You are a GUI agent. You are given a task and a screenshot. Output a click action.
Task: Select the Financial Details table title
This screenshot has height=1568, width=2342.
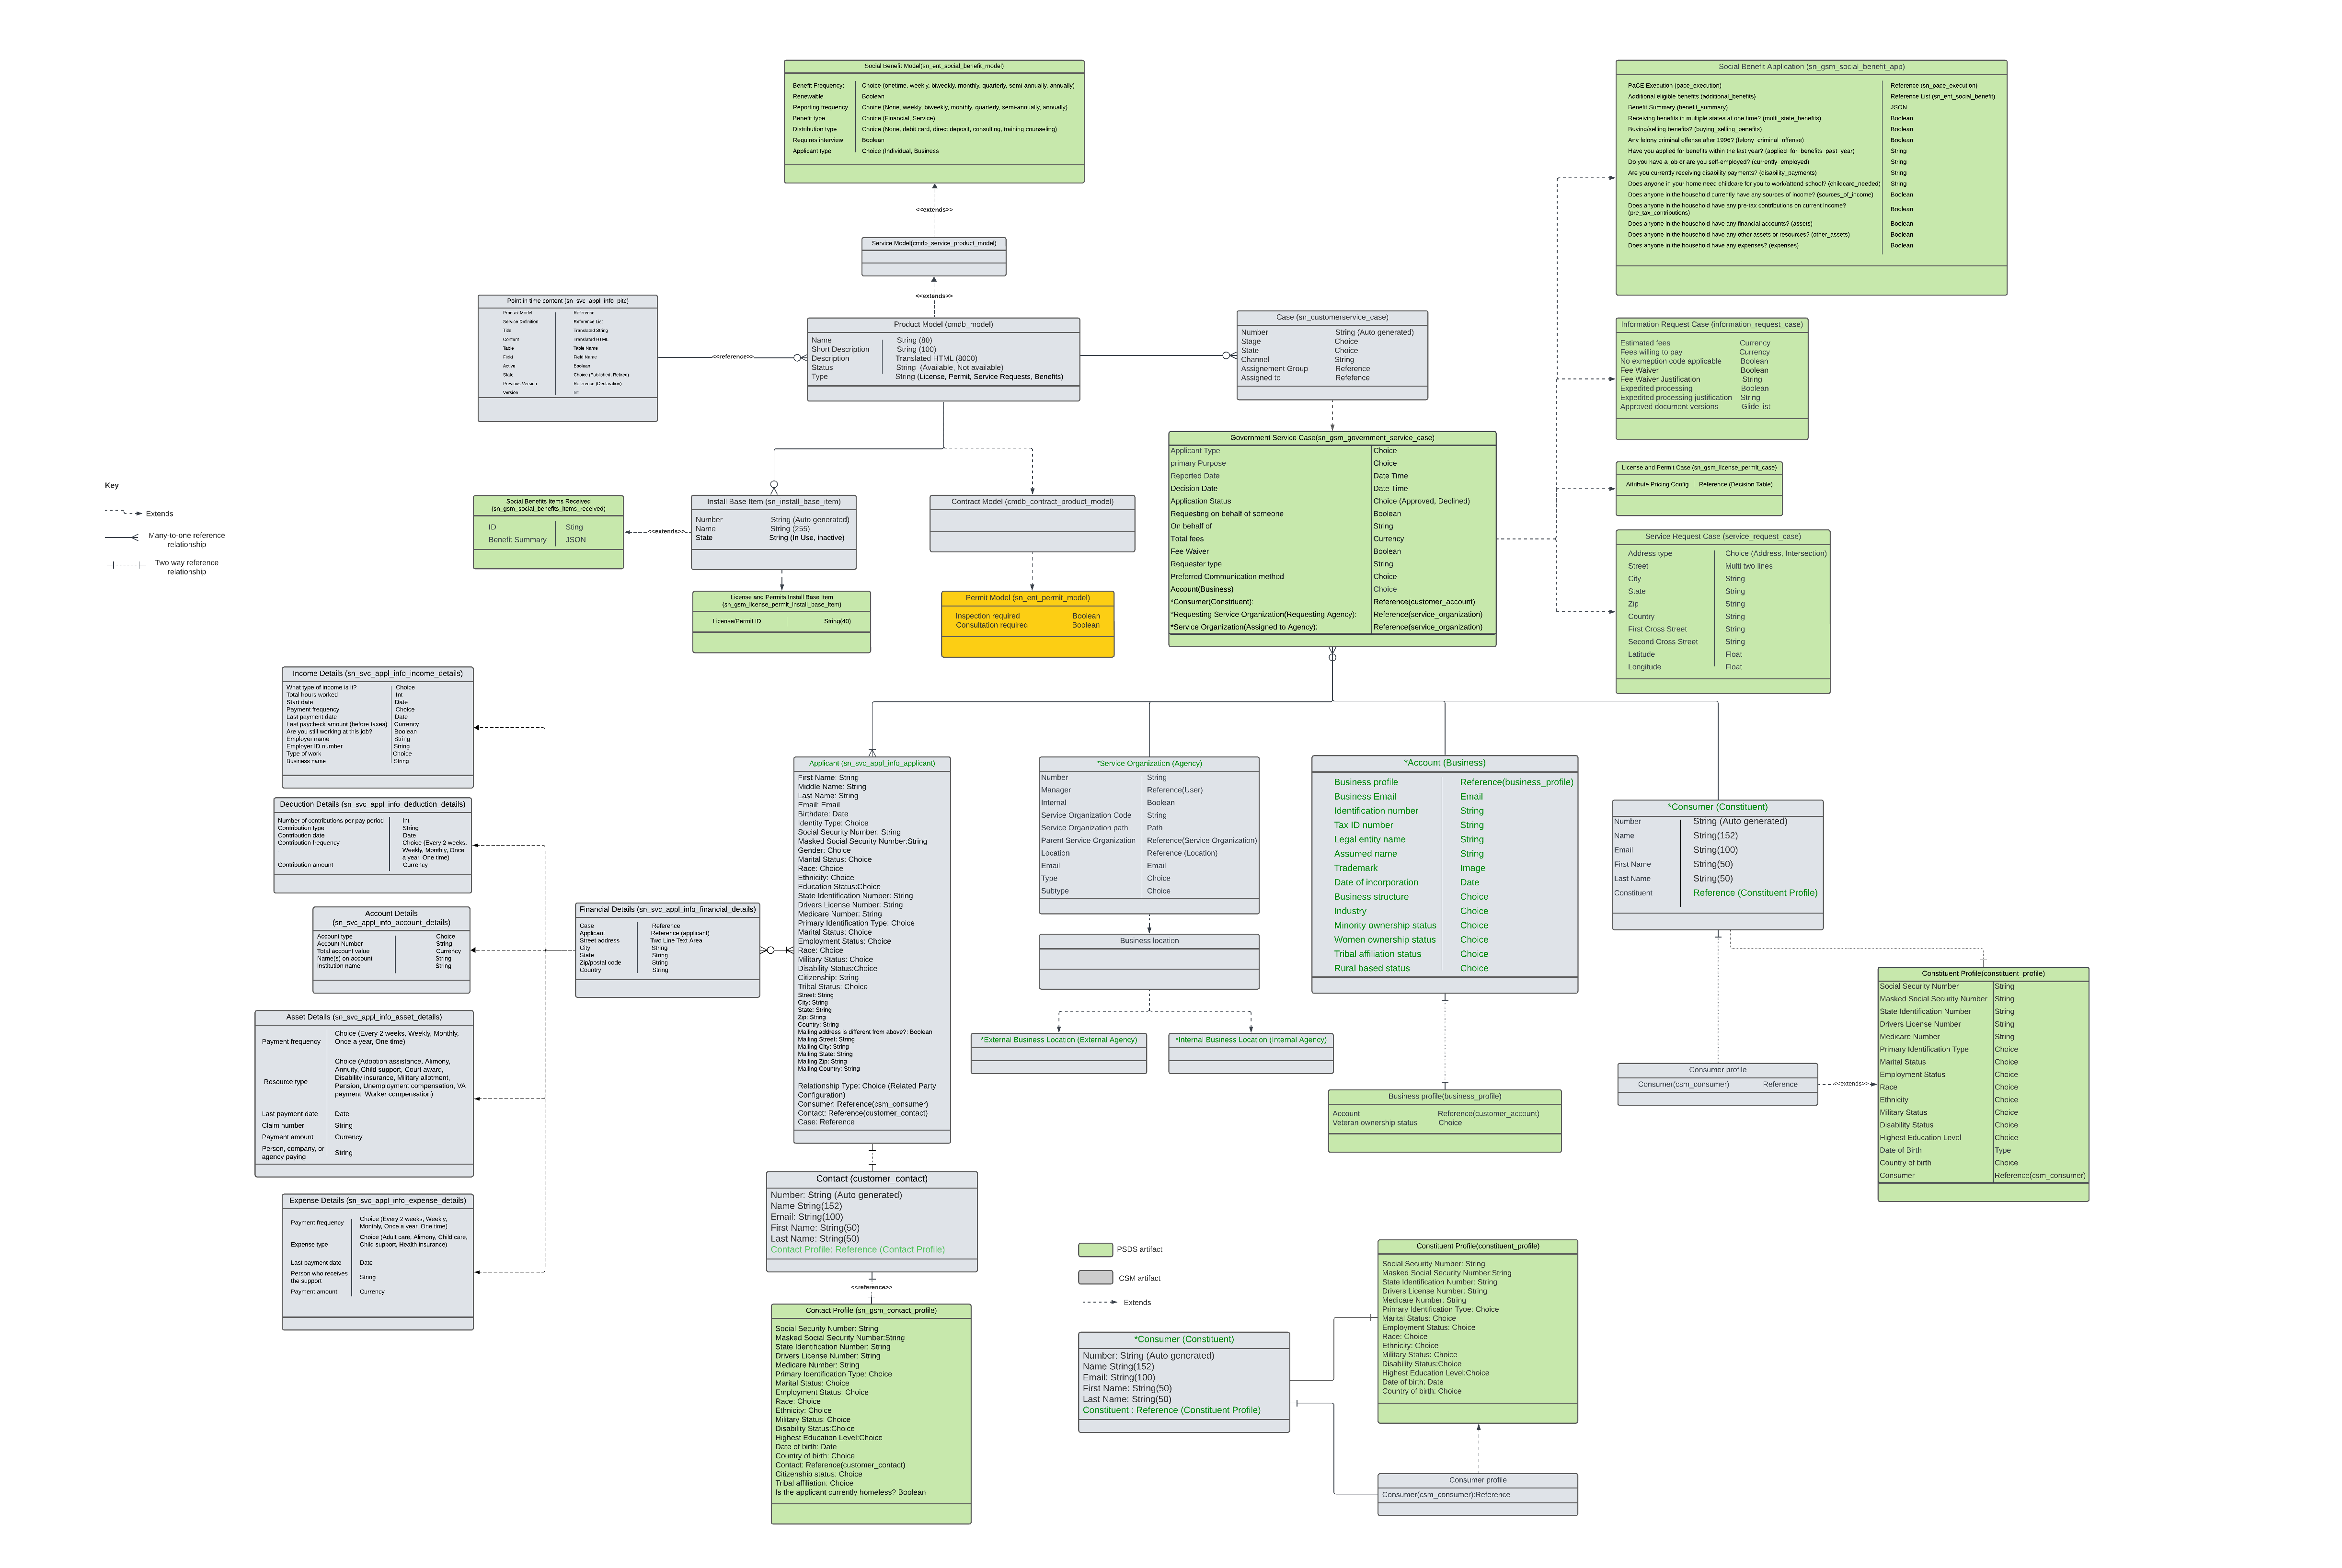(667, 910)
